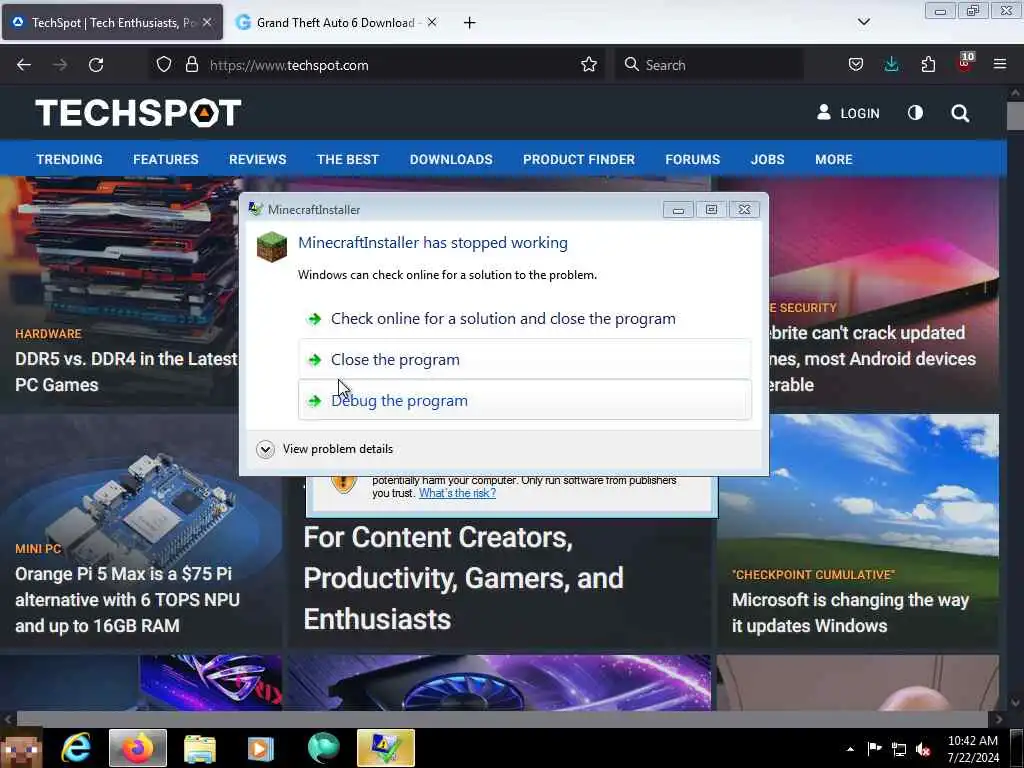The image size is (1024, 768).
Task: Open the extensions puzzle icon
Action: point(928,64)
